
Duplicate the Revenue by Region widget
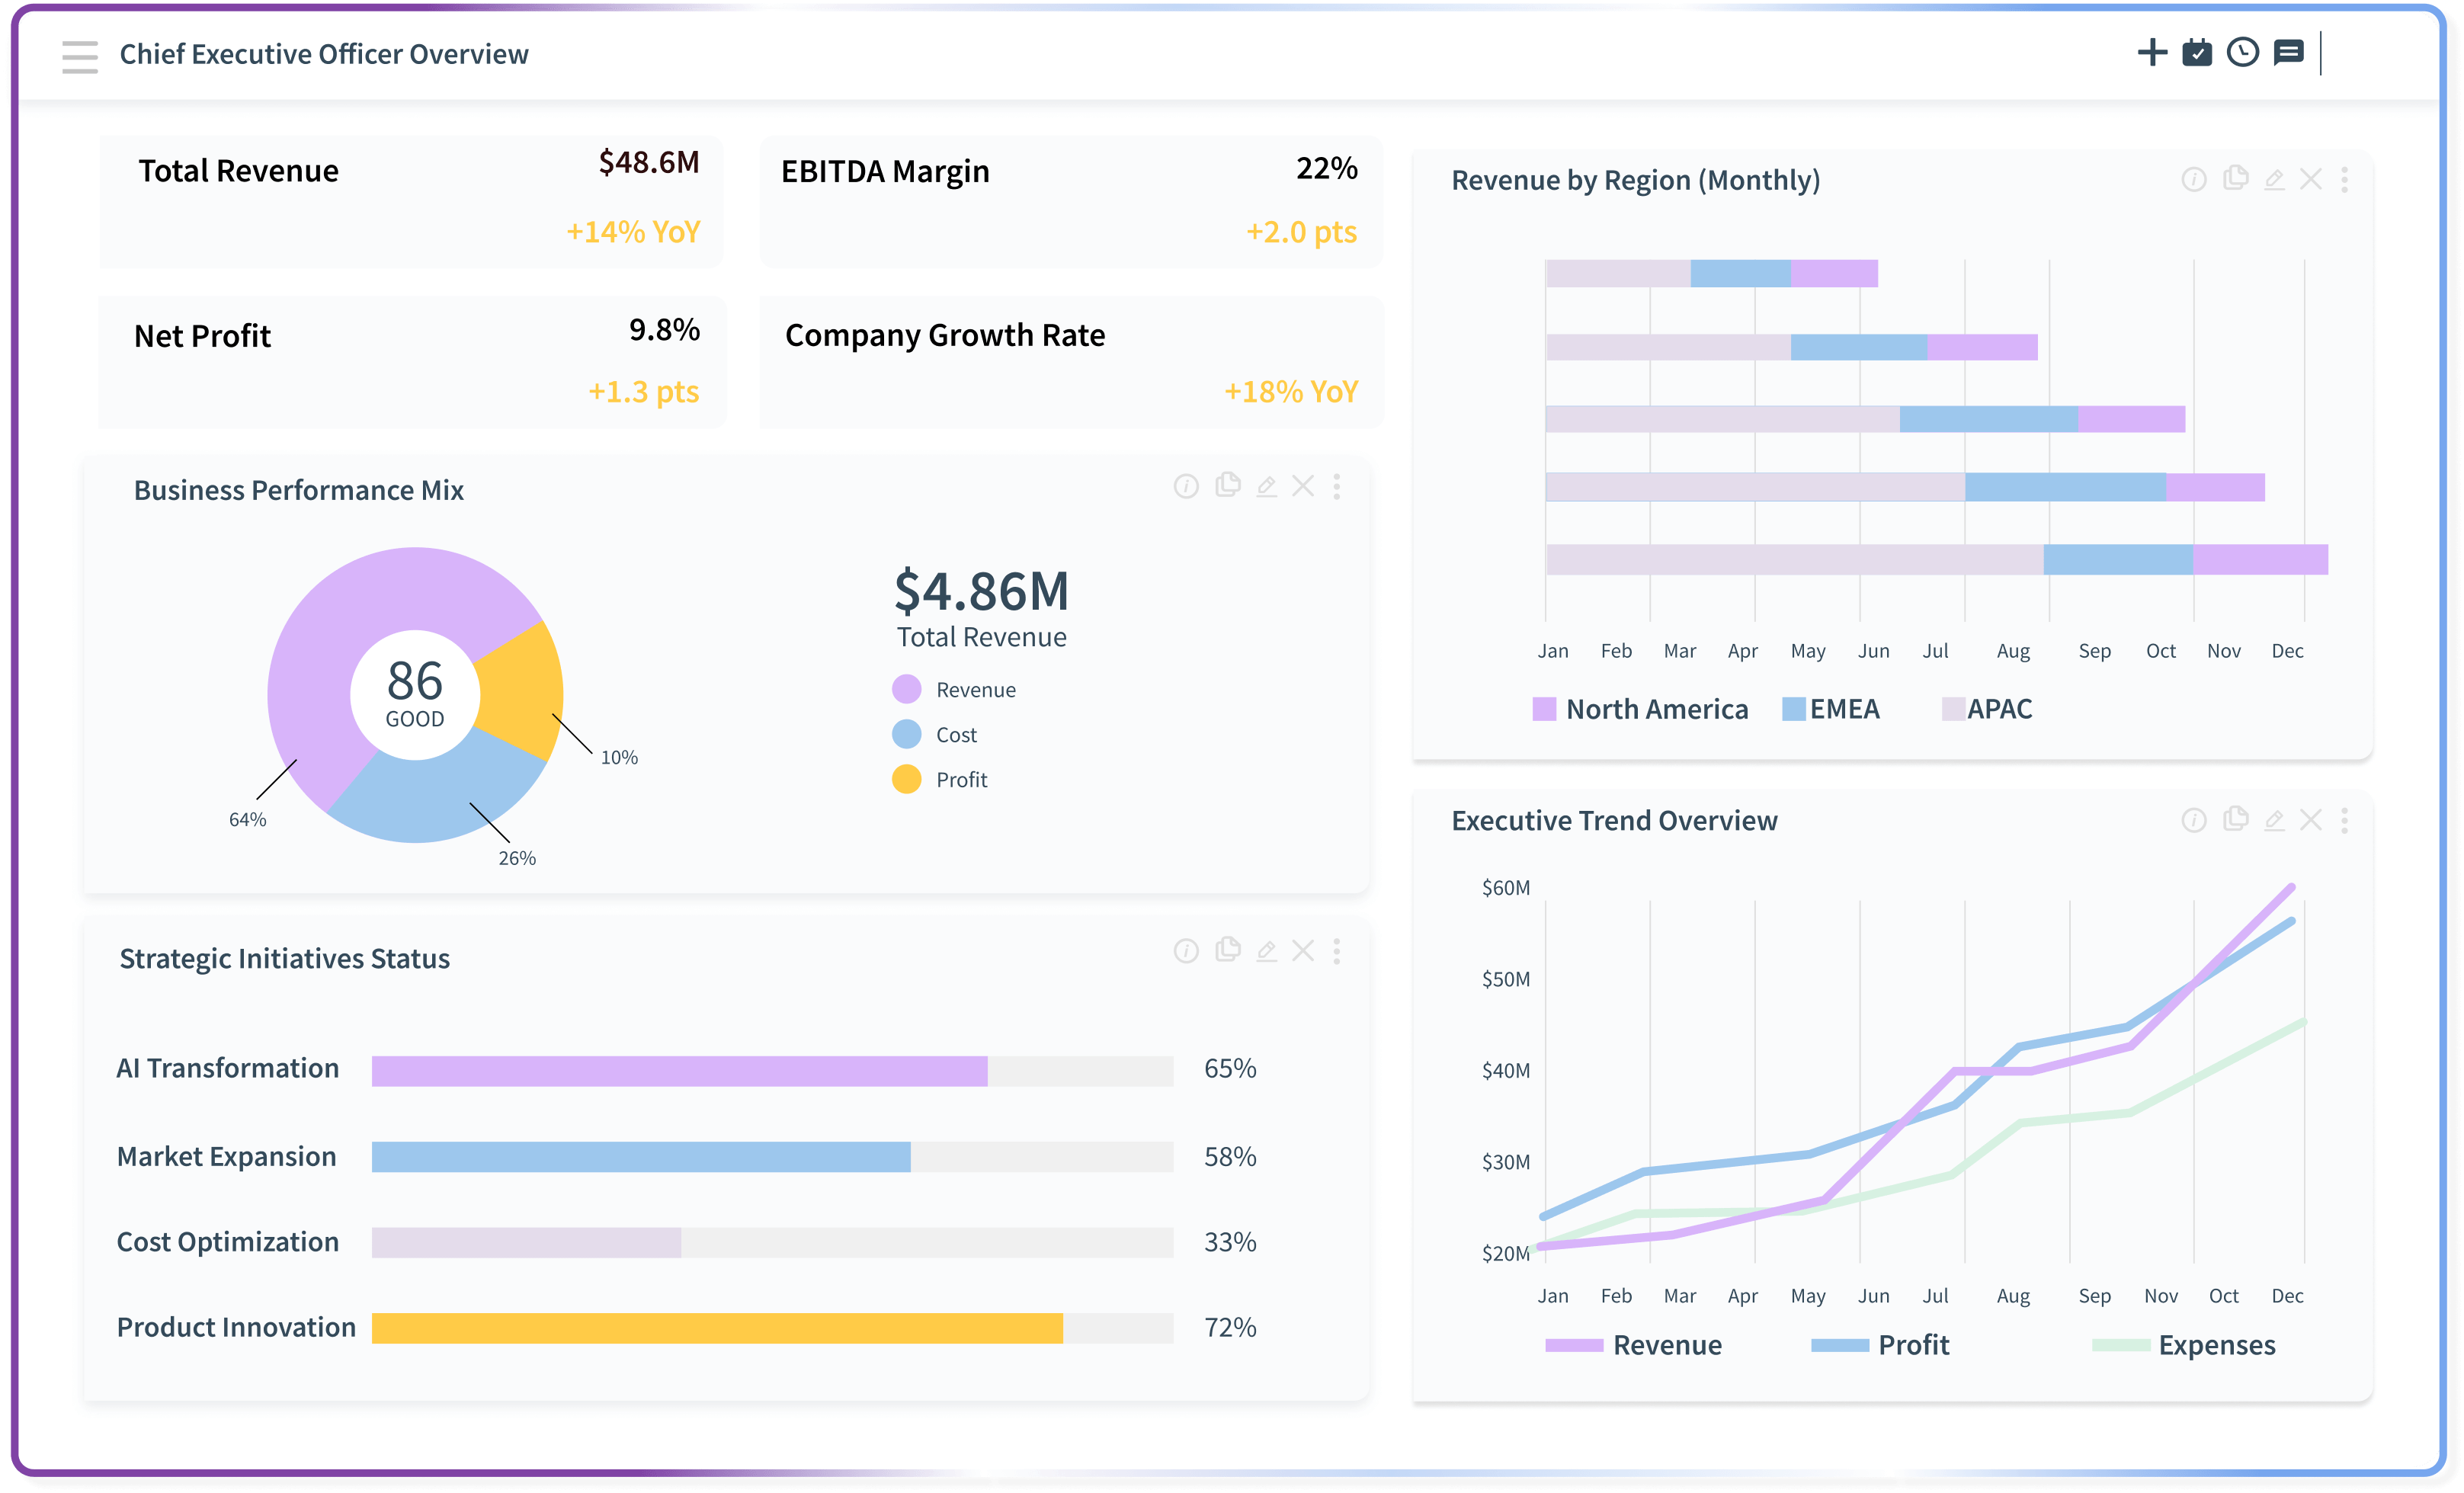click(x=2235, y=179)
